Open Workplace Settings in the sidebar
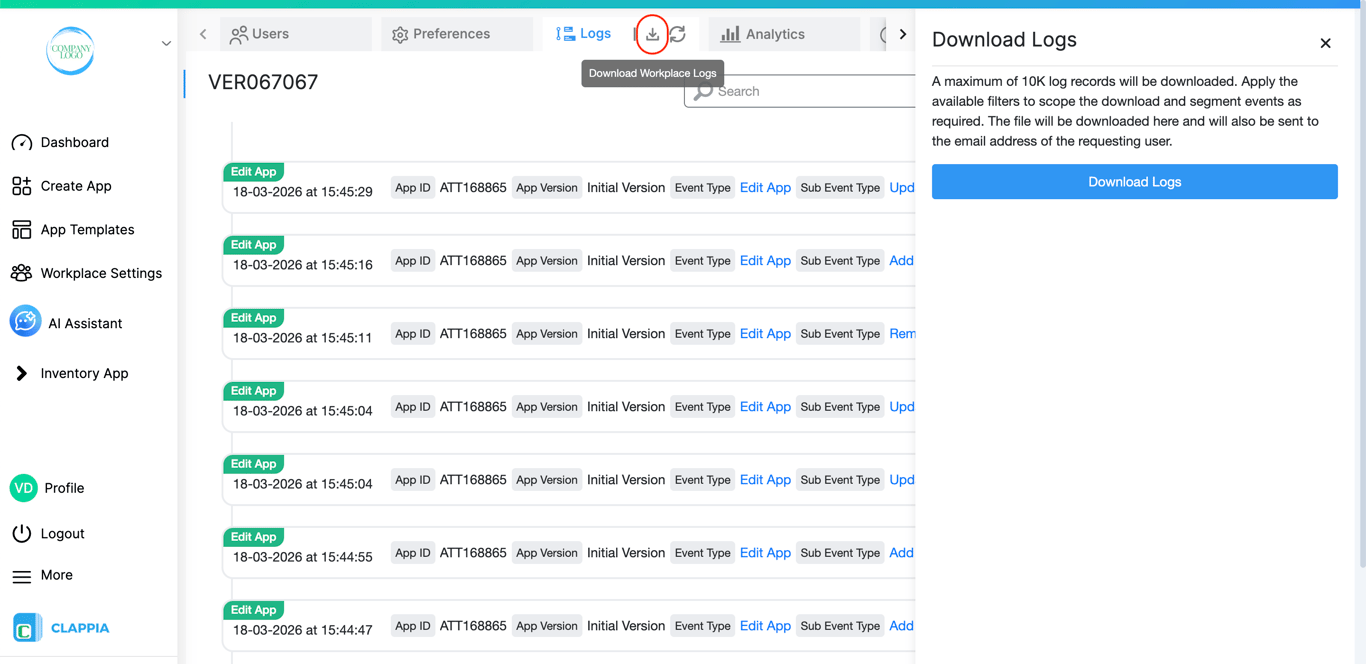 click(101, 273)
